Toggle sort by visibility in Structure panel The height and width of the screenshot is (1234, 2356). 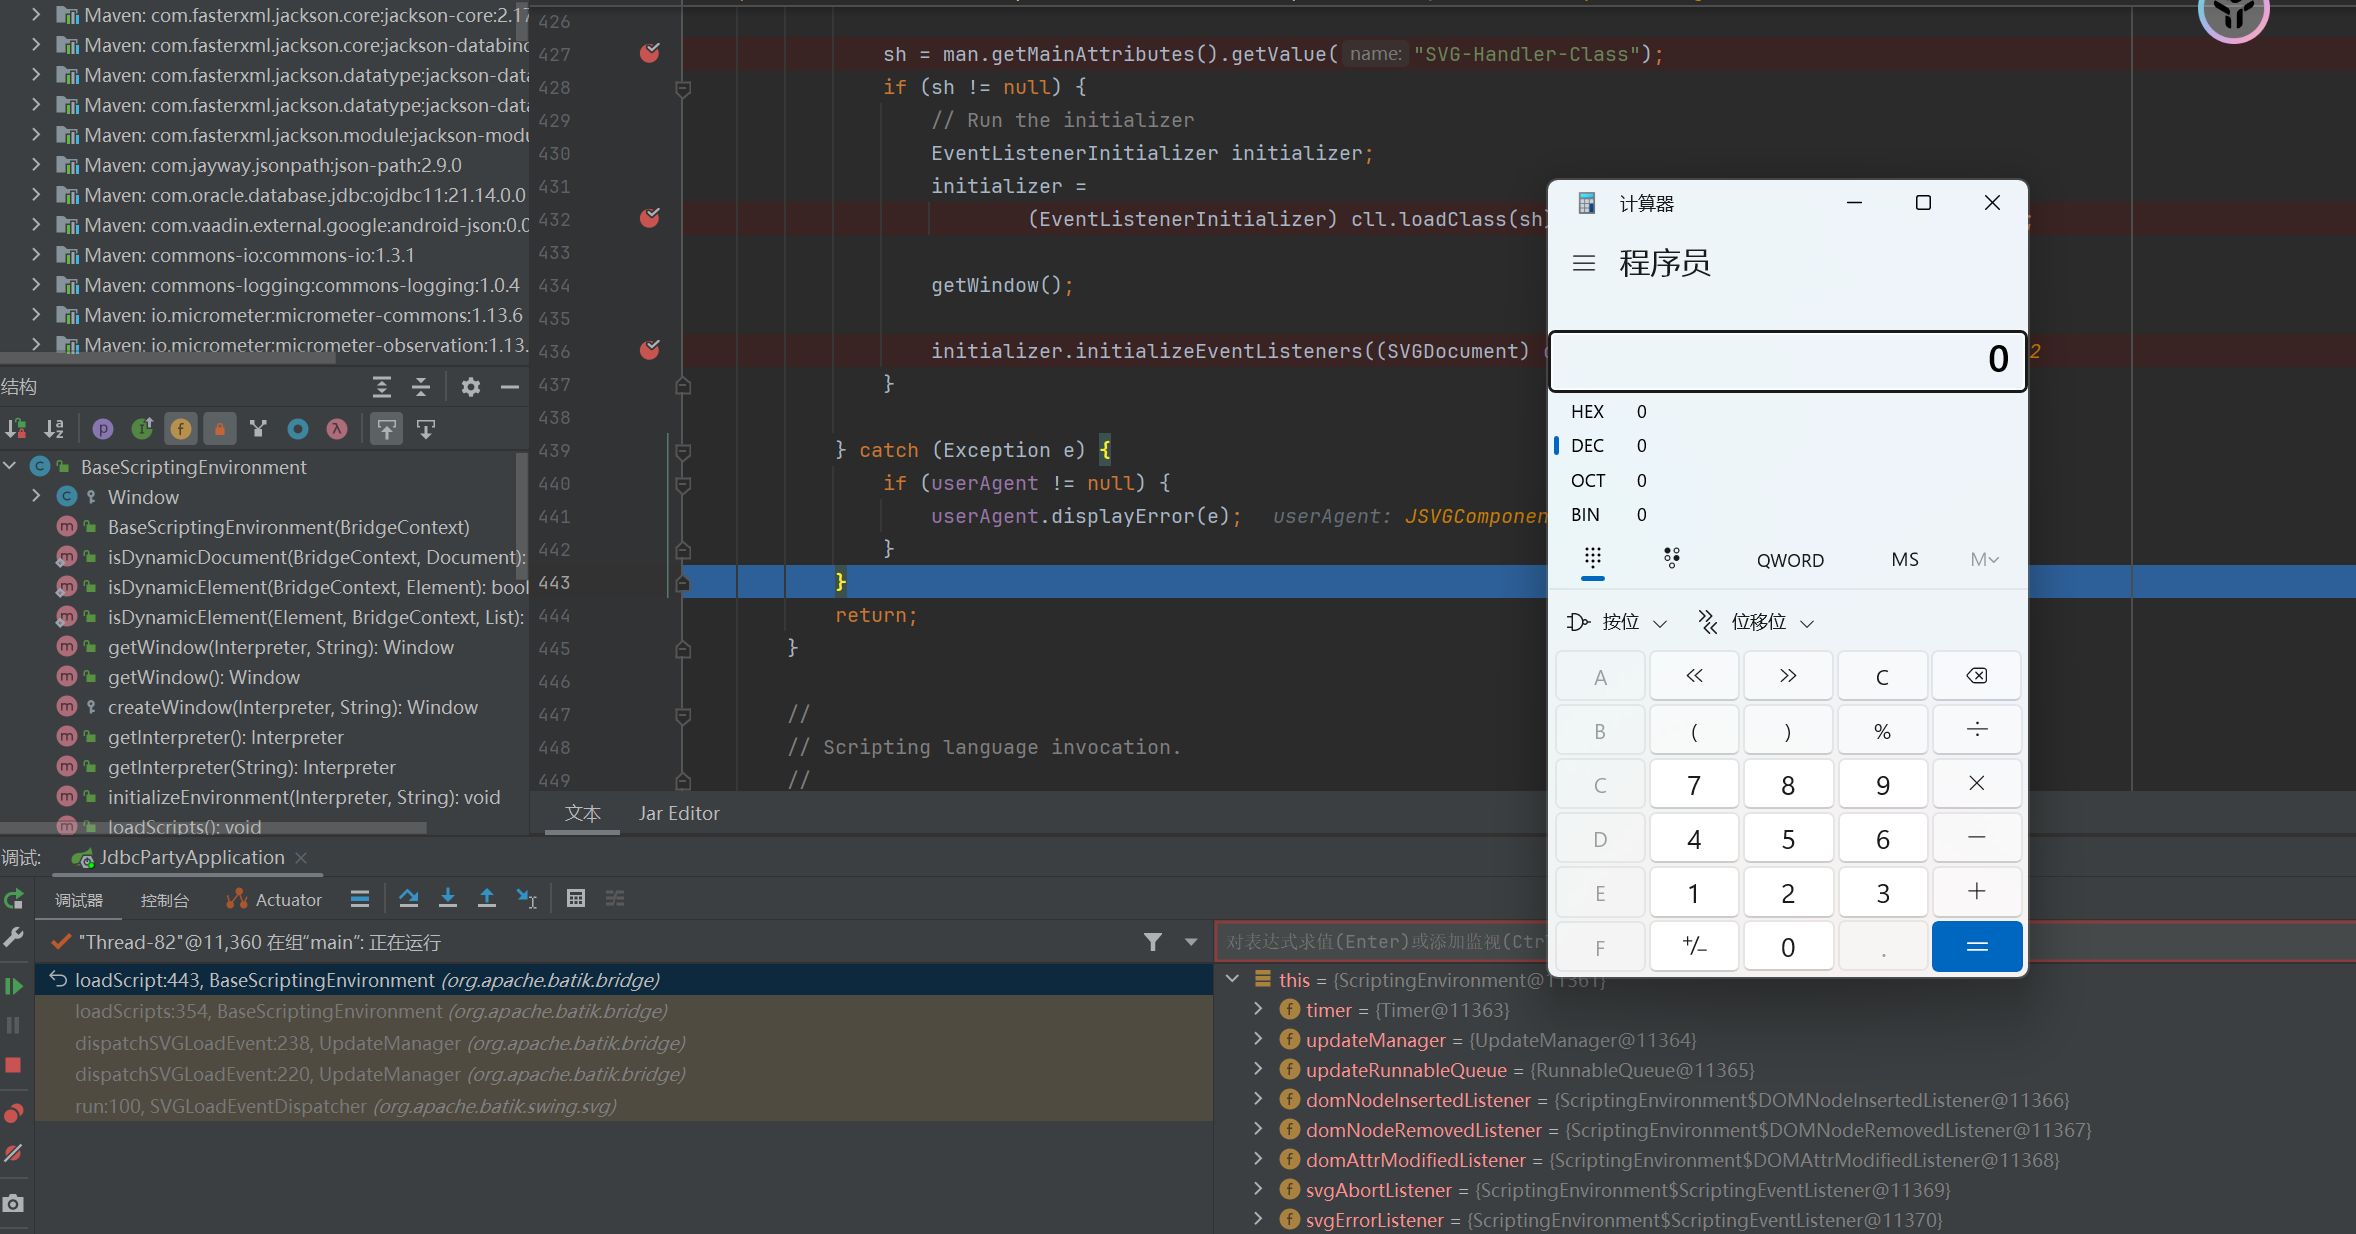(16, 429)
